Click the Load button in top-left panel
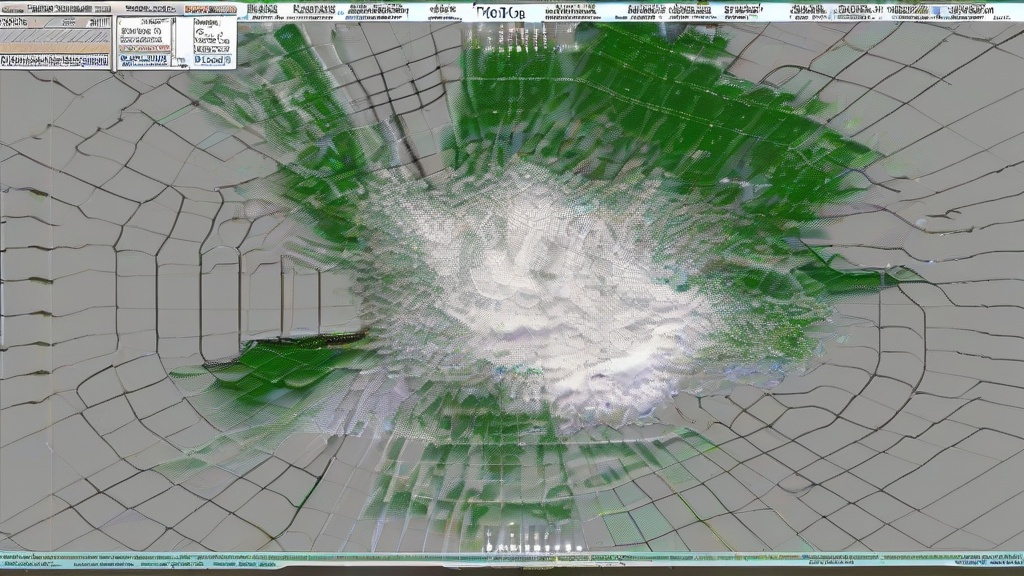 (x=210, y=59)
